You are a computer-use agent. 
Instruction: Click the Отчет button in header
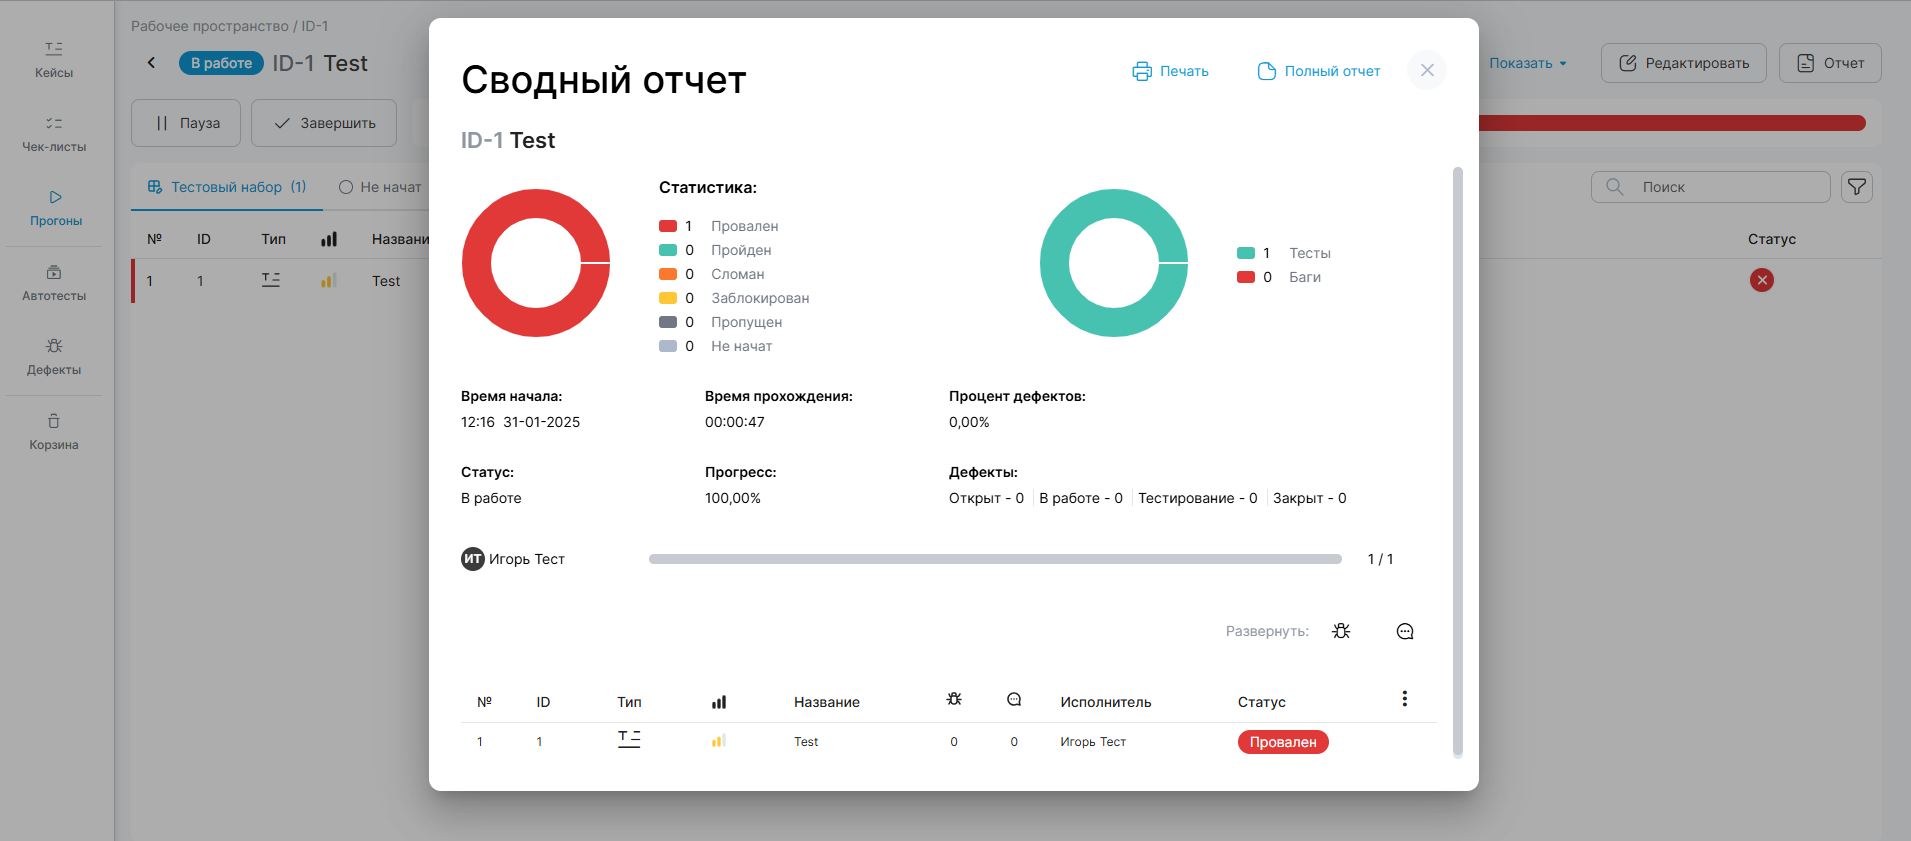[x=1830, y=63]
